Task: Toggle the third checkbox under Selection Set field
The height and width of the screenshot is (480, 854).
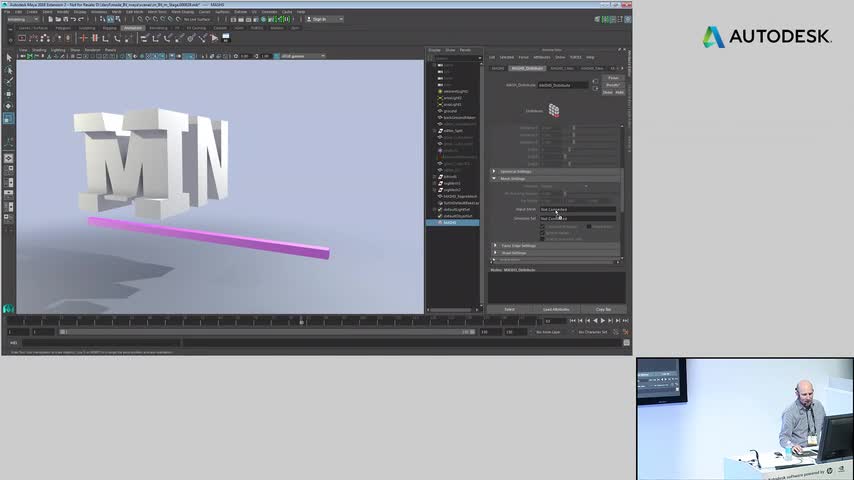Action: 542,239
